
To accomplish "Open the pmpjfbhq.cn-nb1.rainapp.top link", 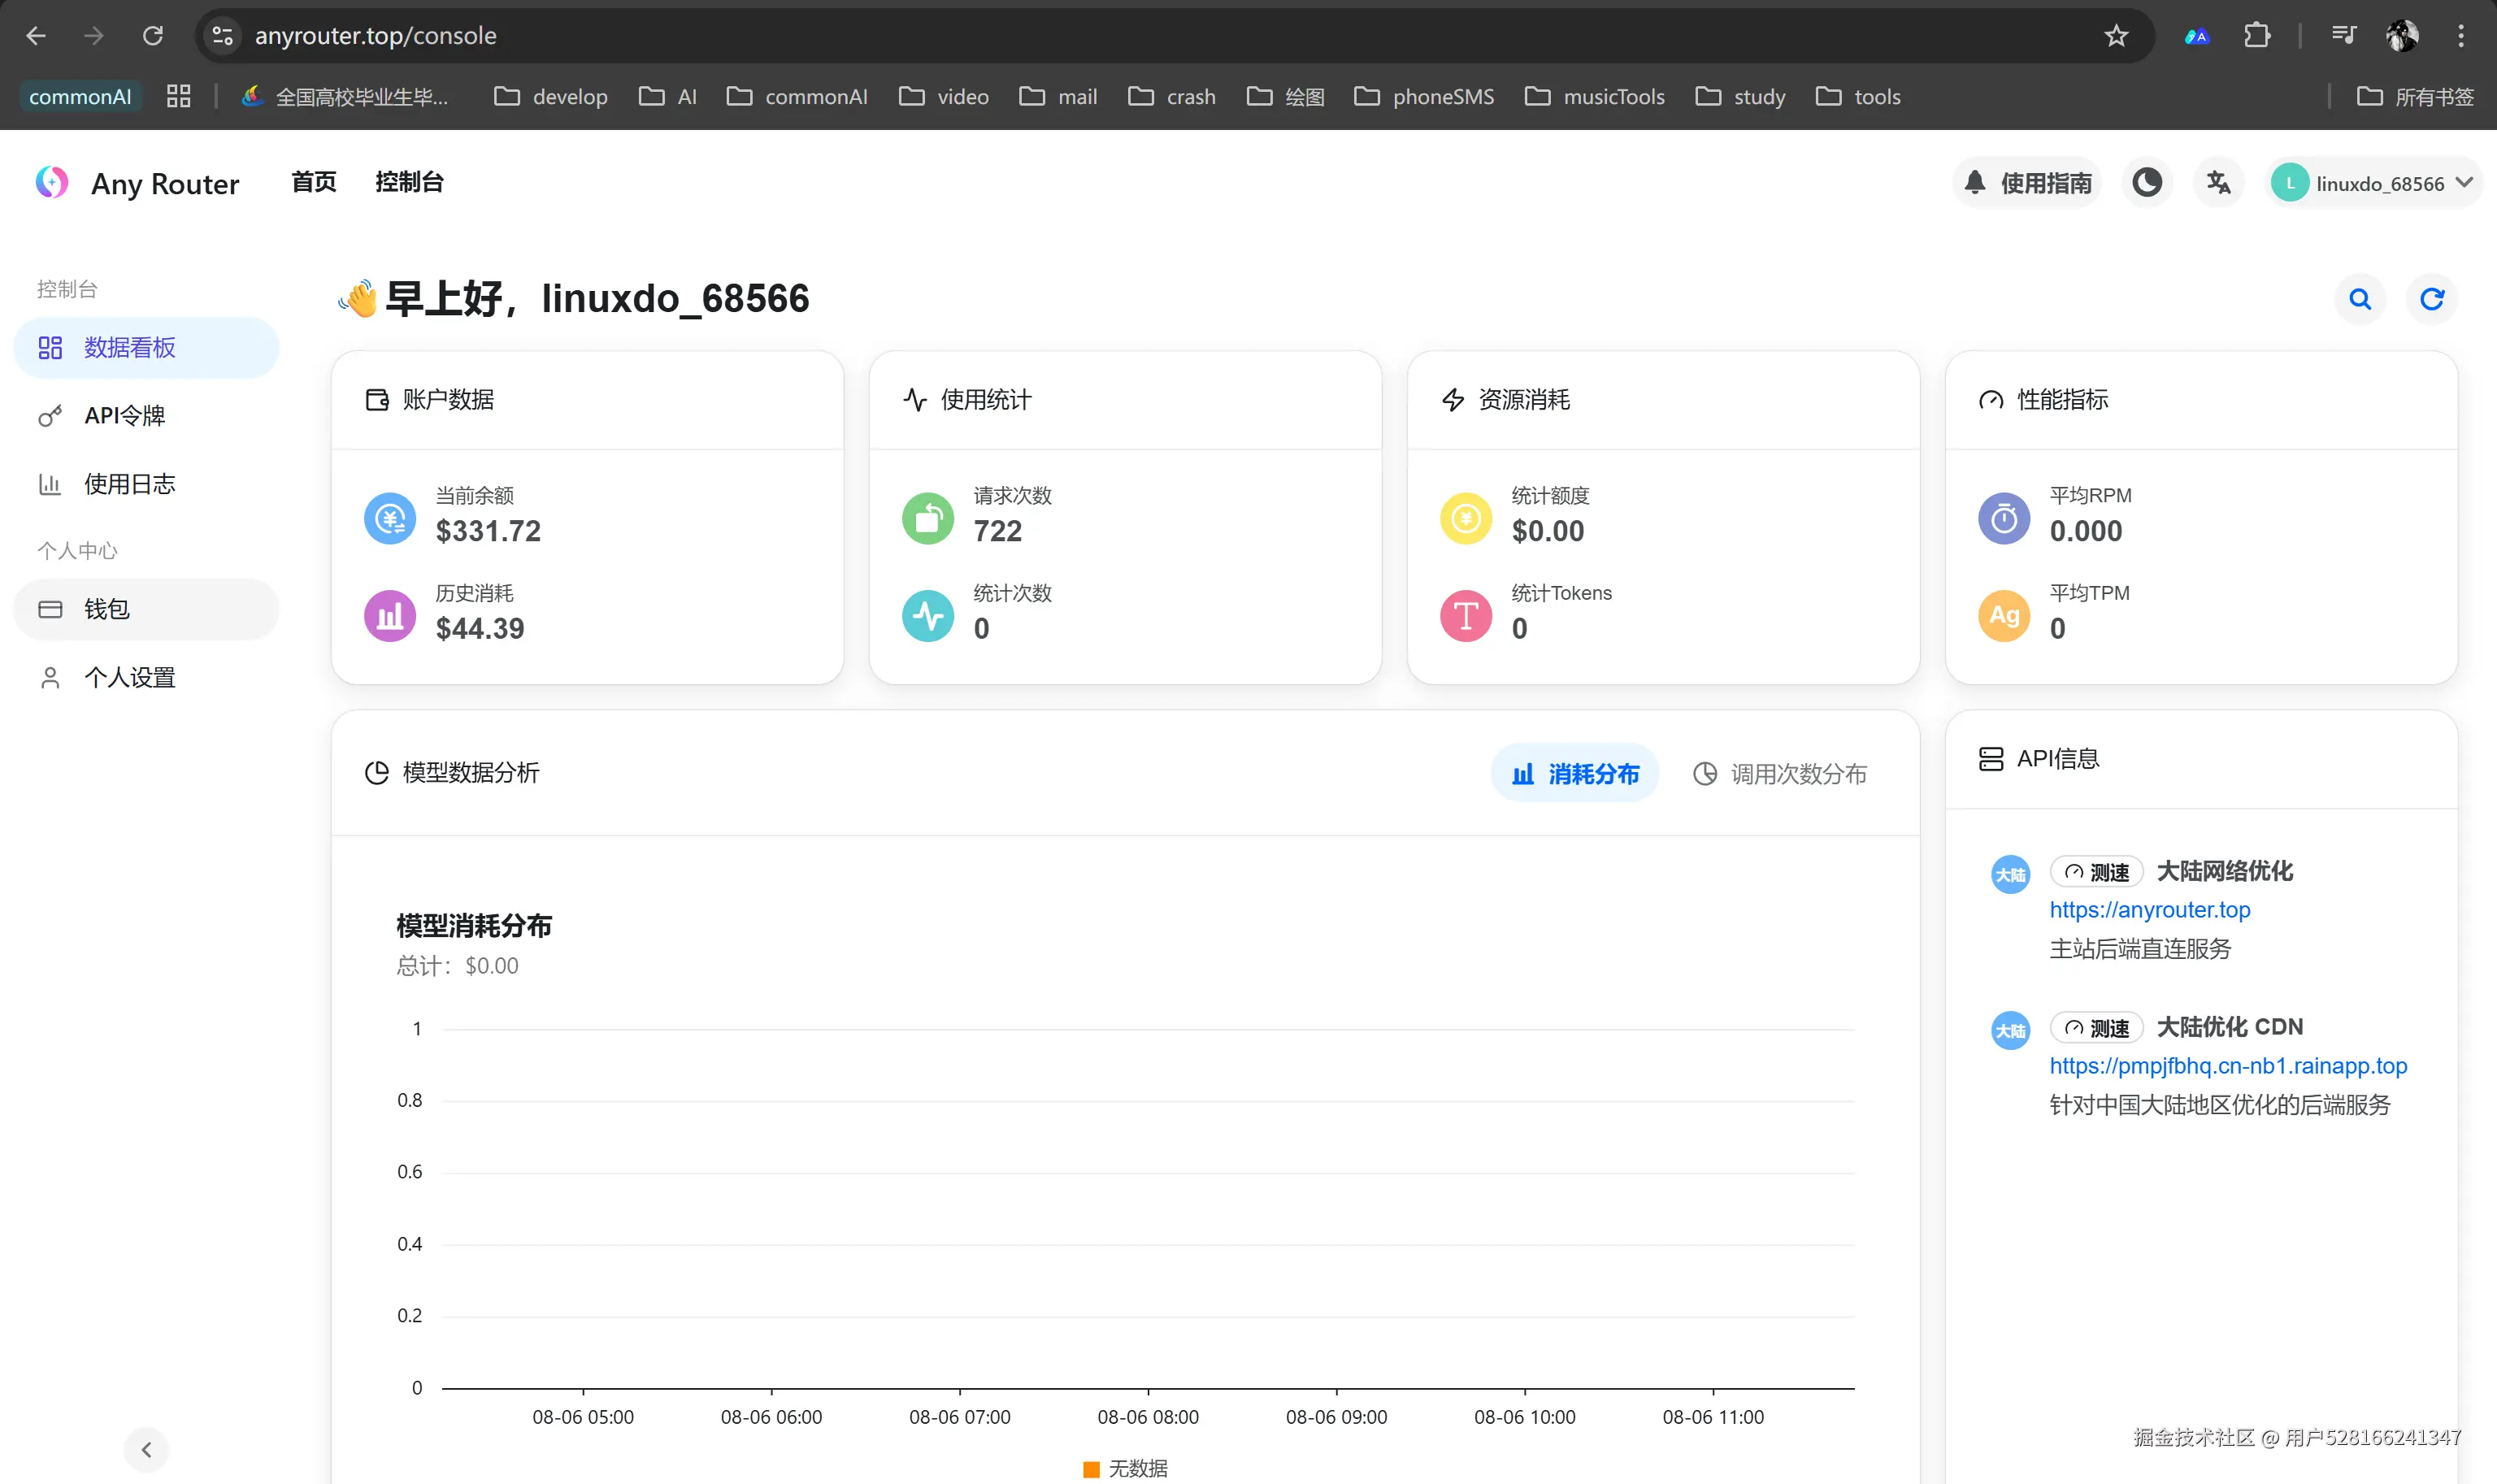I will 2227,1066.
